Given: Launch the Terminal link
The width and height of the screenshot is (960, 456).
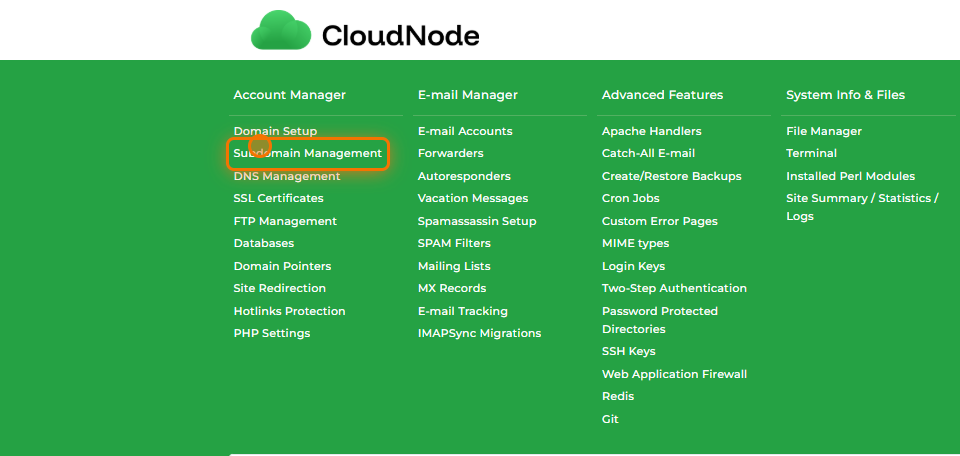Looking at the screenshot, I should 811,153.
